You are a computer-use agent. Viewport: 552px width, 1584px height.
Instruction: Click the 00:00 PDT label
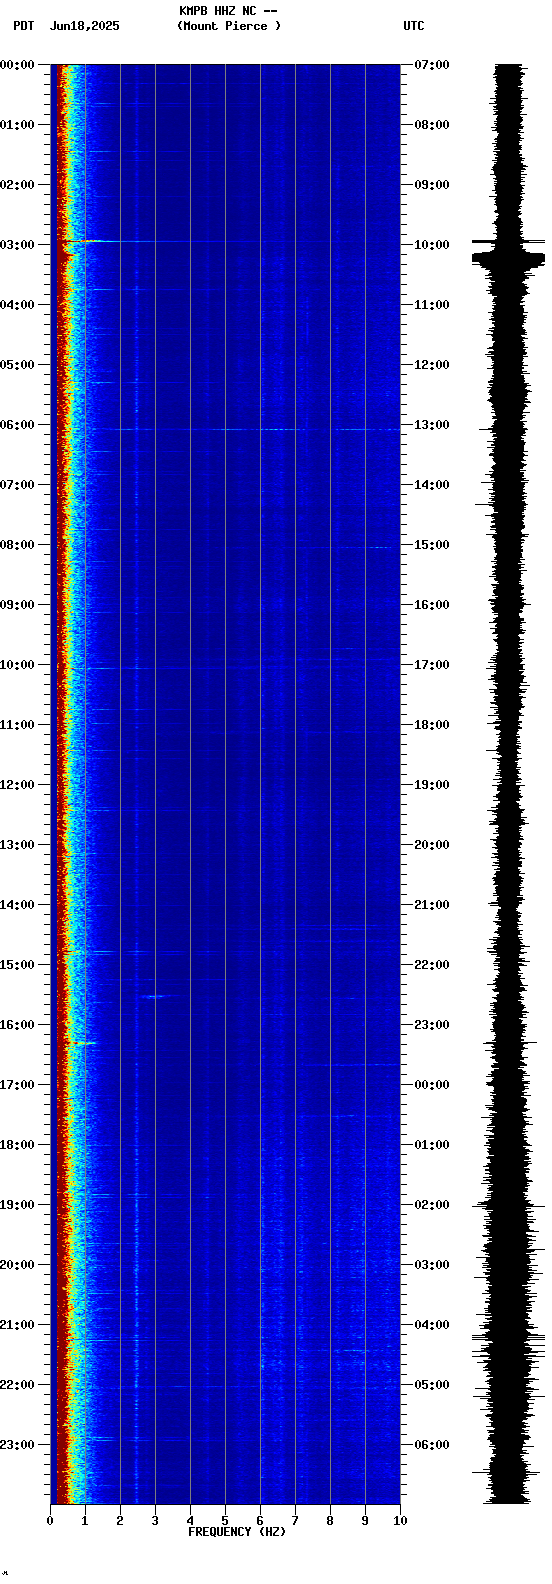[18, 65]
